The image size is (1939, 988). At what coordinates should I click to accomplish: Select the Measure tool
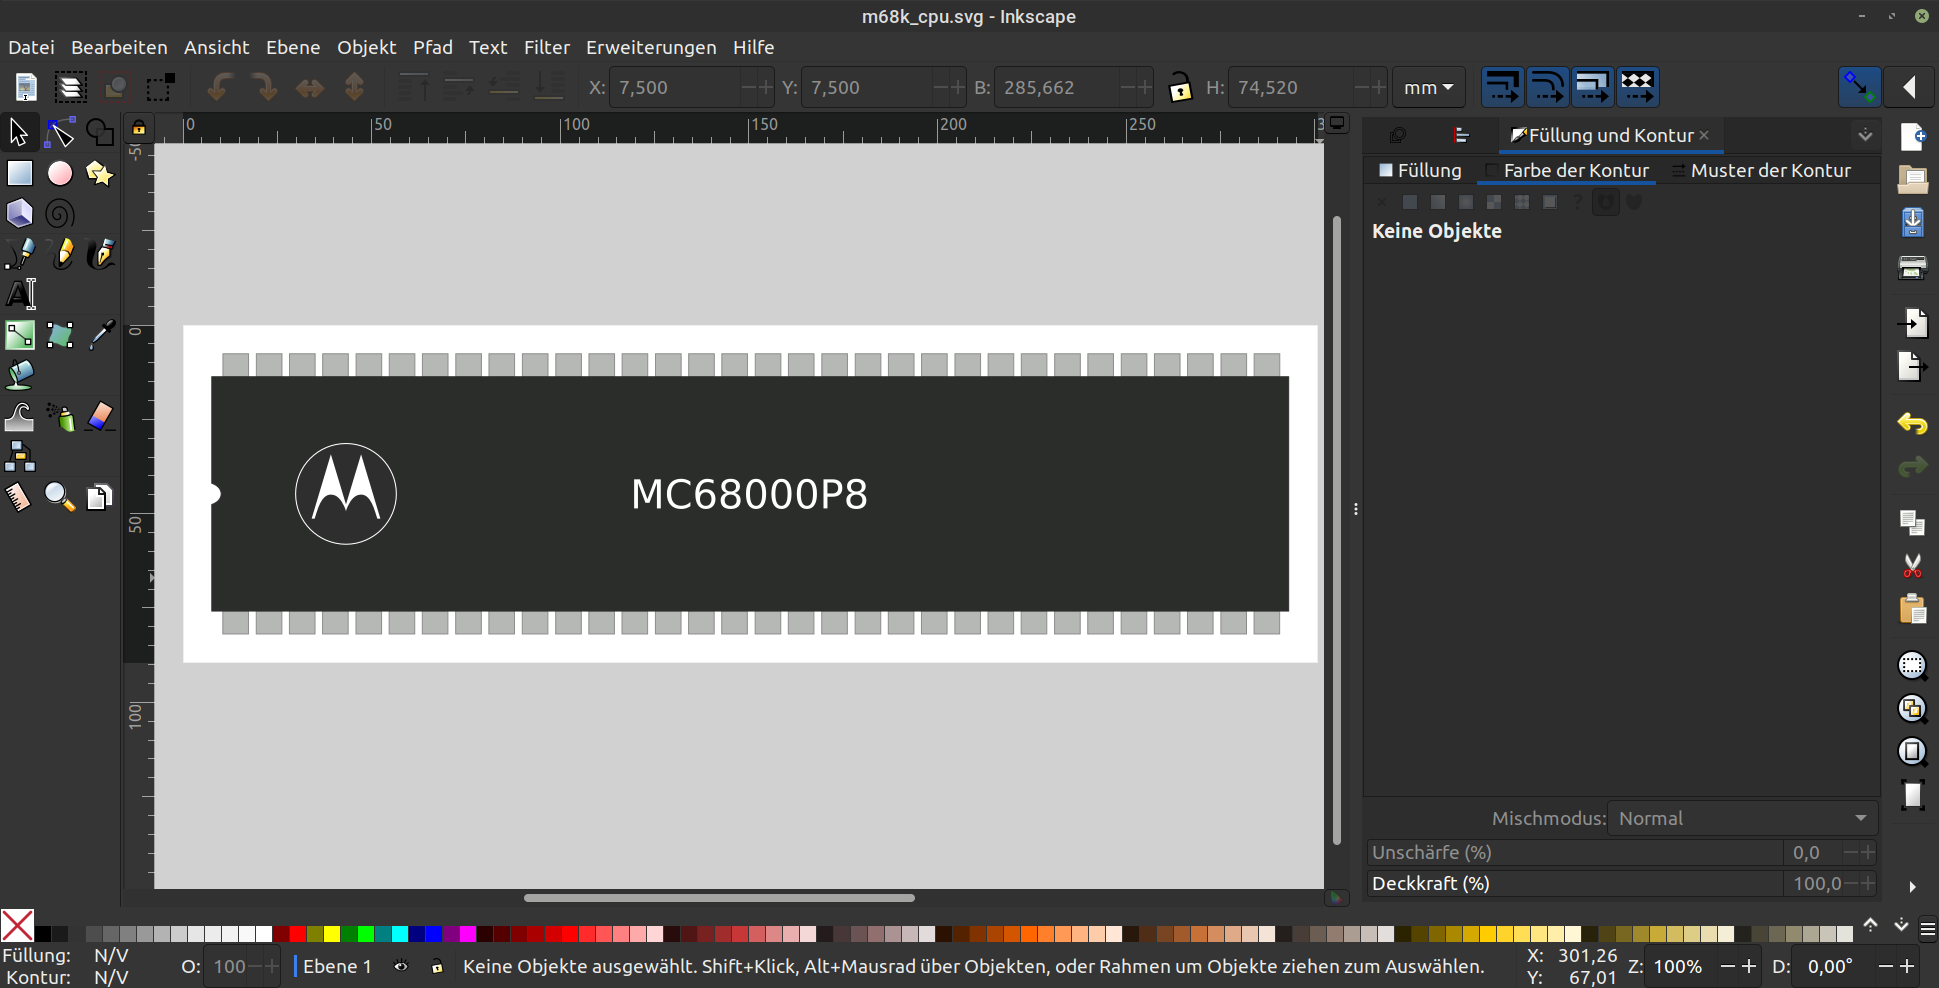coord(19,497)
